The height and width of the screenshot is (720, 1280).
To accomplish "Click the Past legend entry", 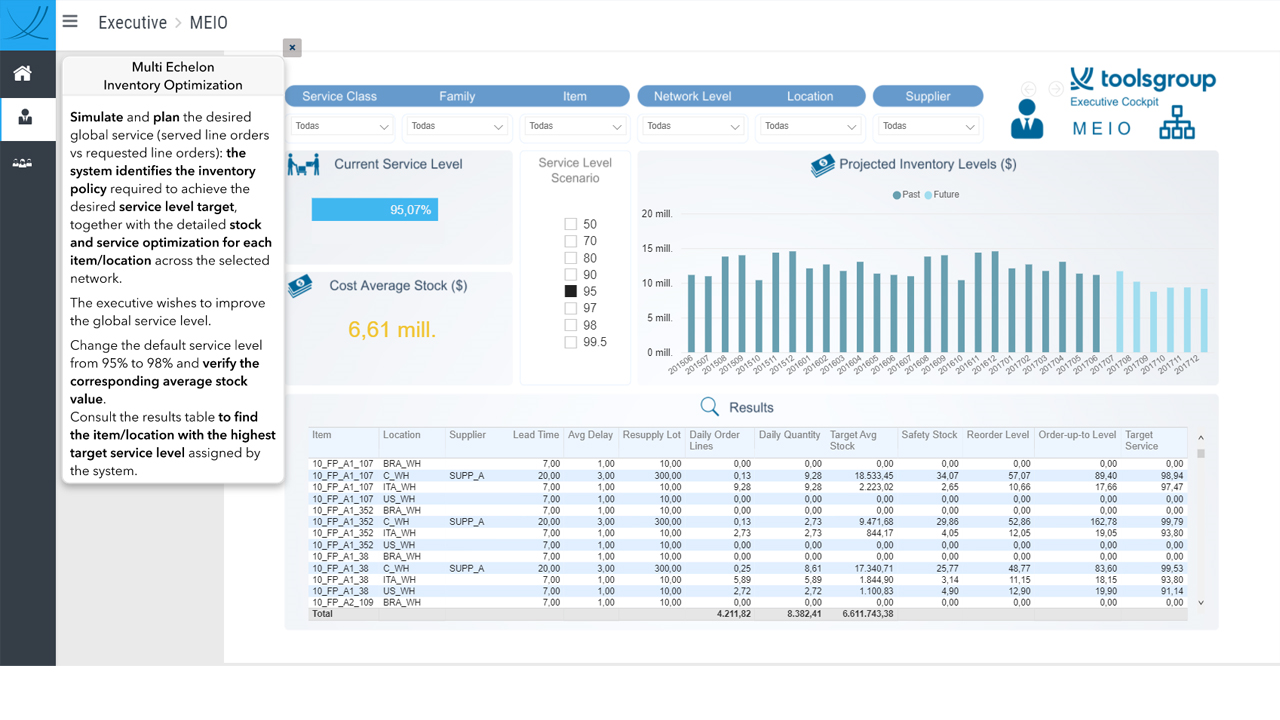I will click(906, 194).
